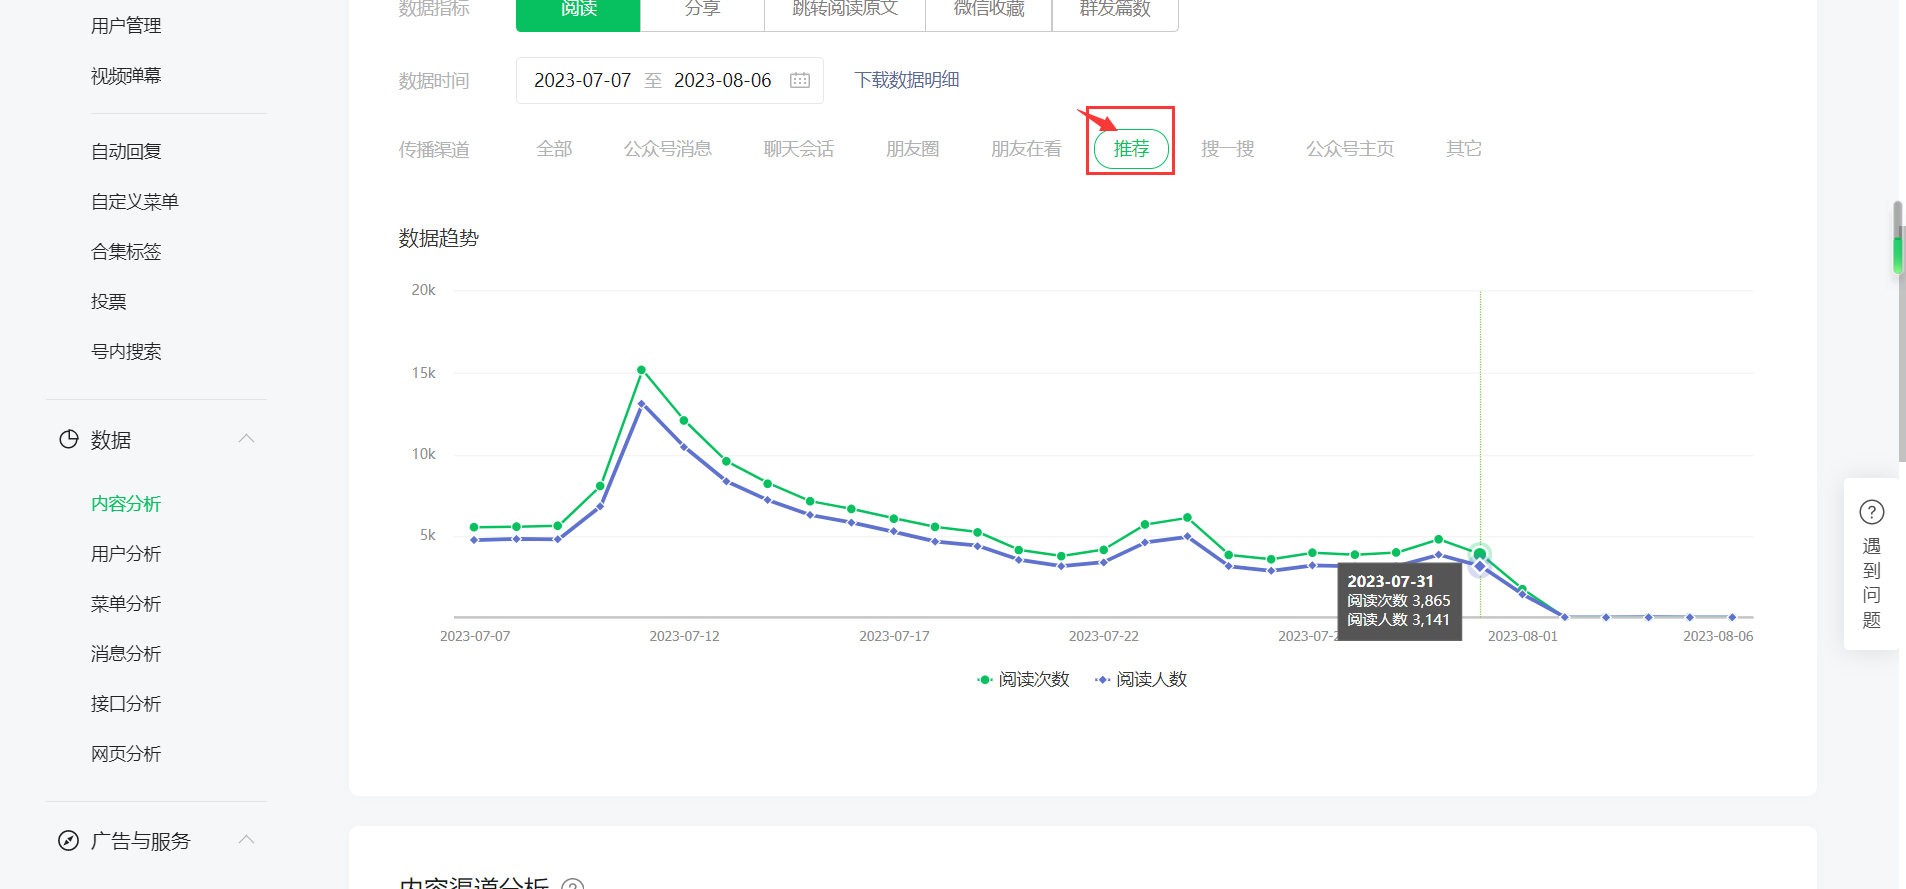Open the calendar date picker icon
The width and height of the screenshot is (1906, 889).
pos(800,80)
